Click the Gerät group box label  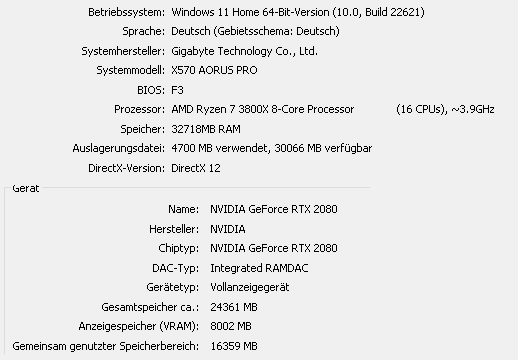[x=26, y=188]
